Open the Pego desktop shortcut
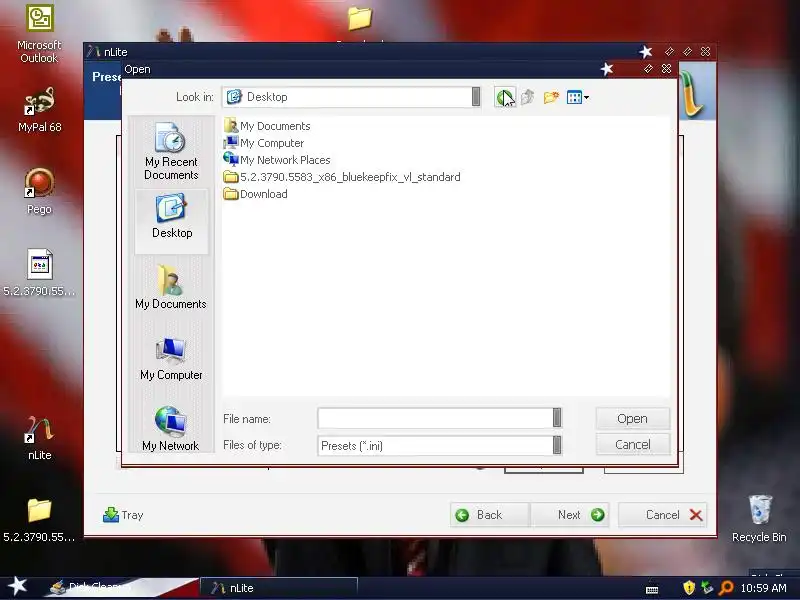 click(39, 191)
